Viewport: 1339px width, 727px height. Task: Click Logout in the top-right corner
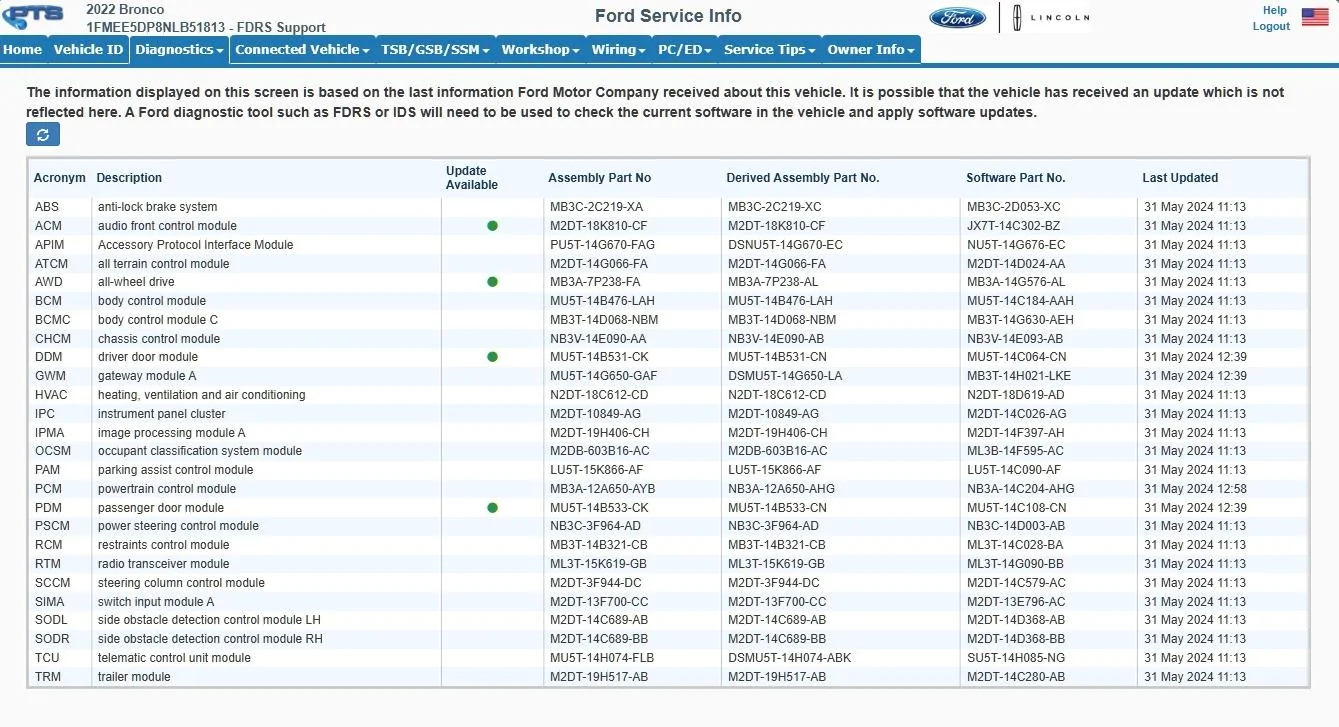pyautogui.click(x=1270, y=26)
